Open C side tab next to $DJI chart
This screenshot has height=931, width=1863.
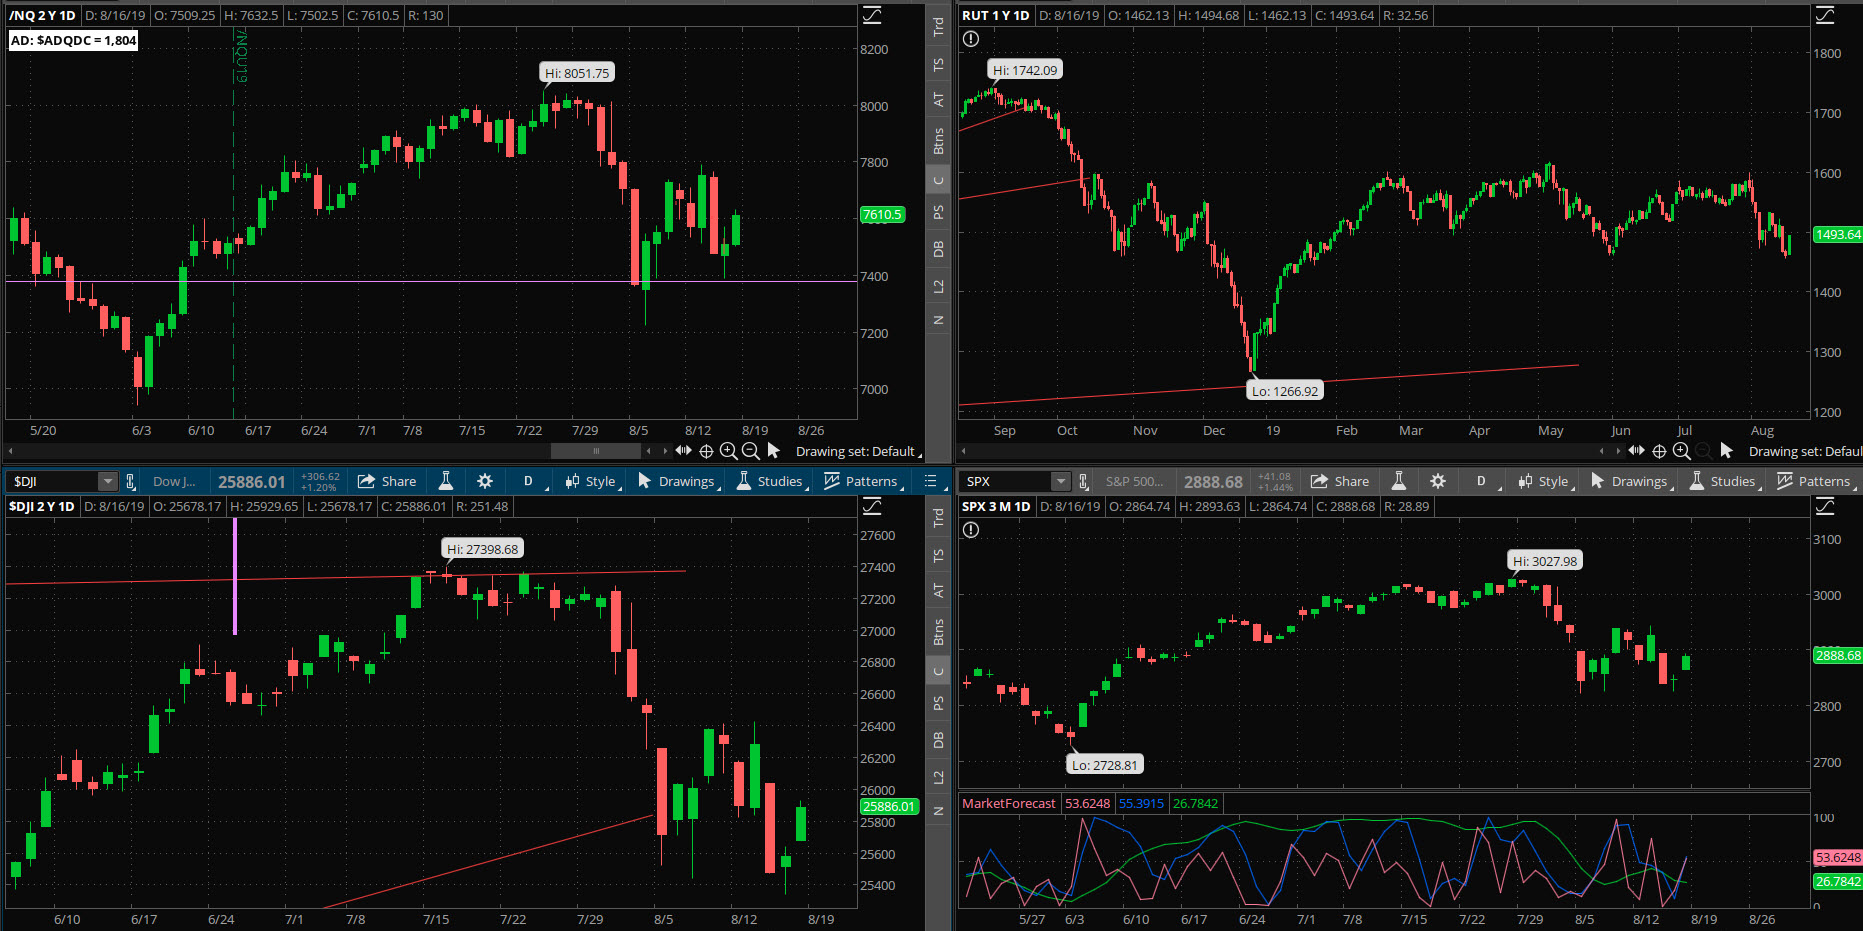point(938,671)
